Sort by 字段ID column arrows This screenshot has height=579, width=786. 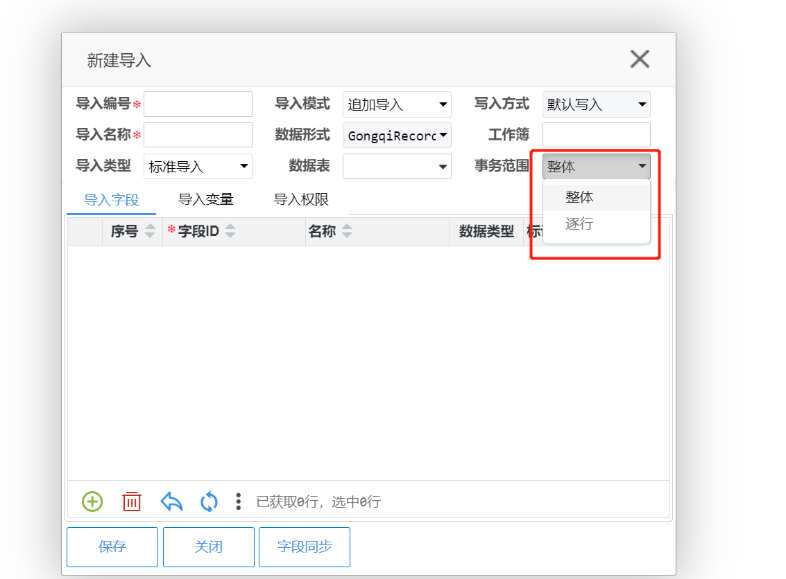tap(231, 232)
